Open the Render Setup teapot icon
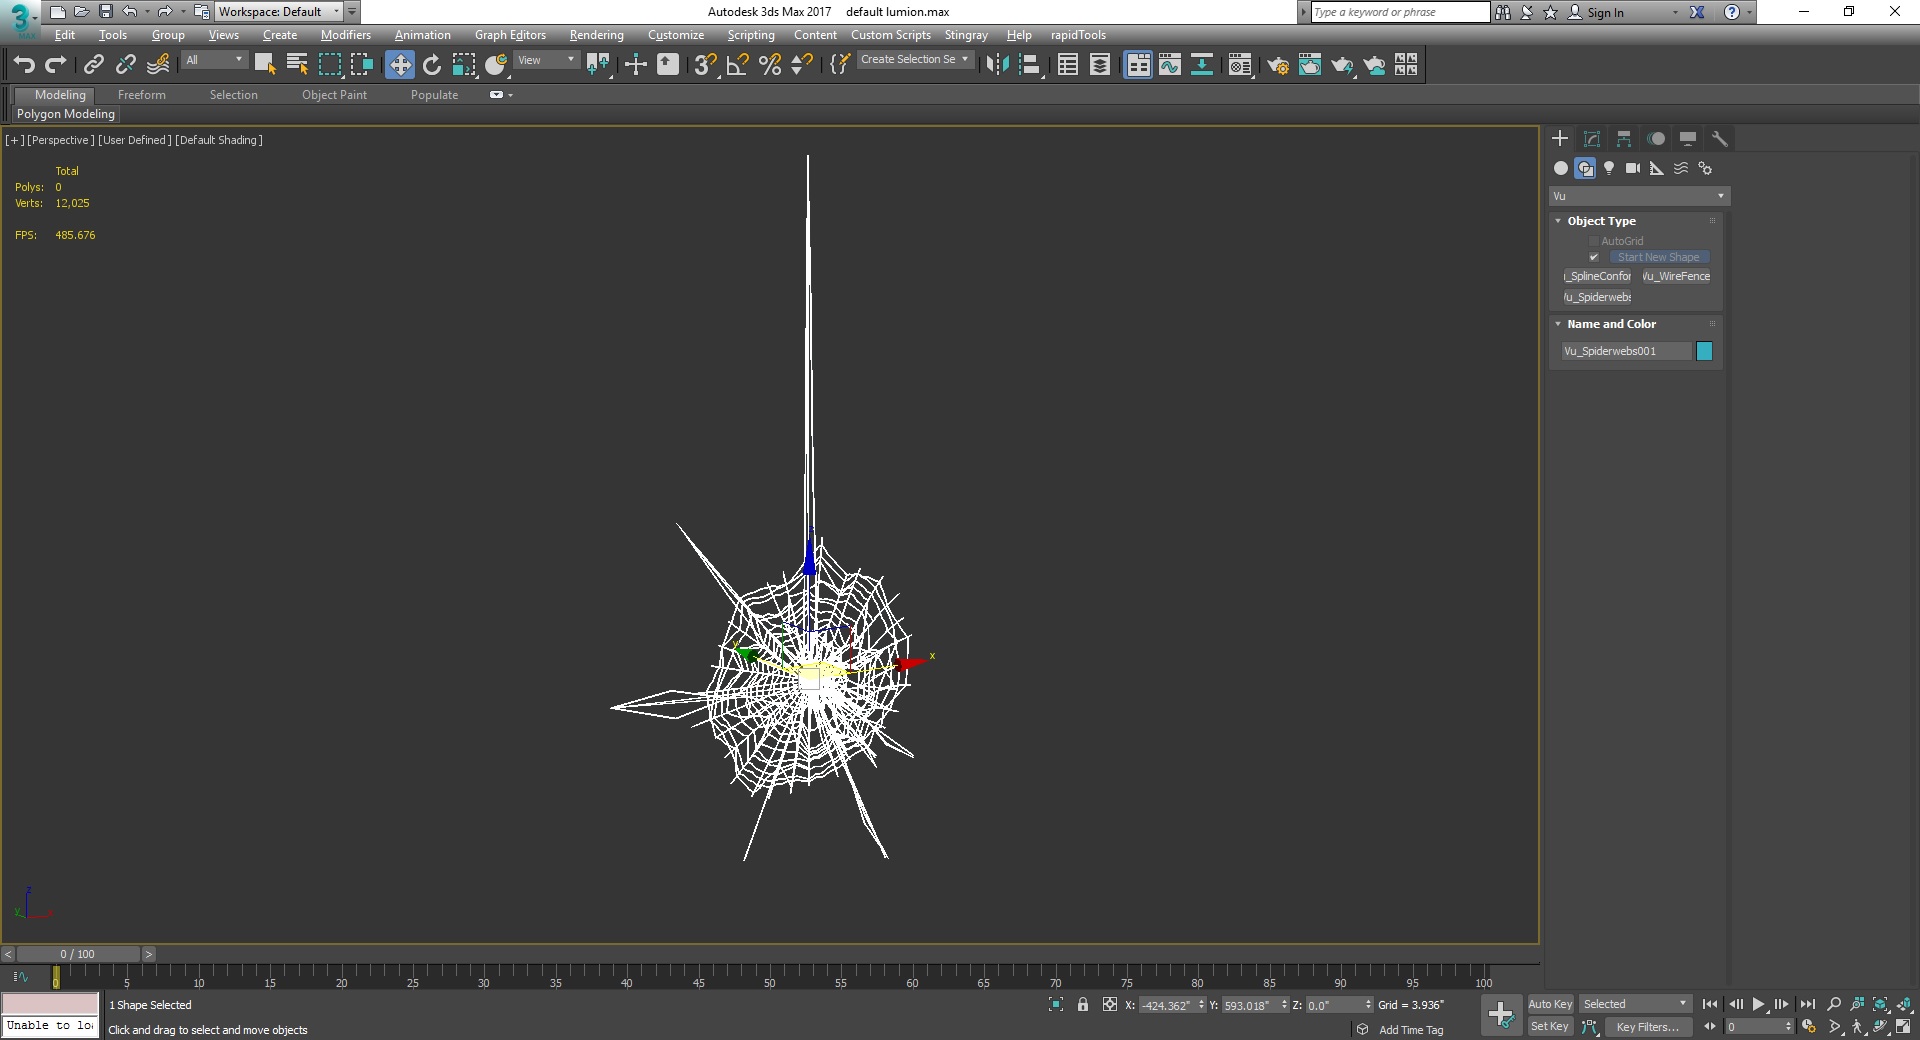 pos(1277,65)
